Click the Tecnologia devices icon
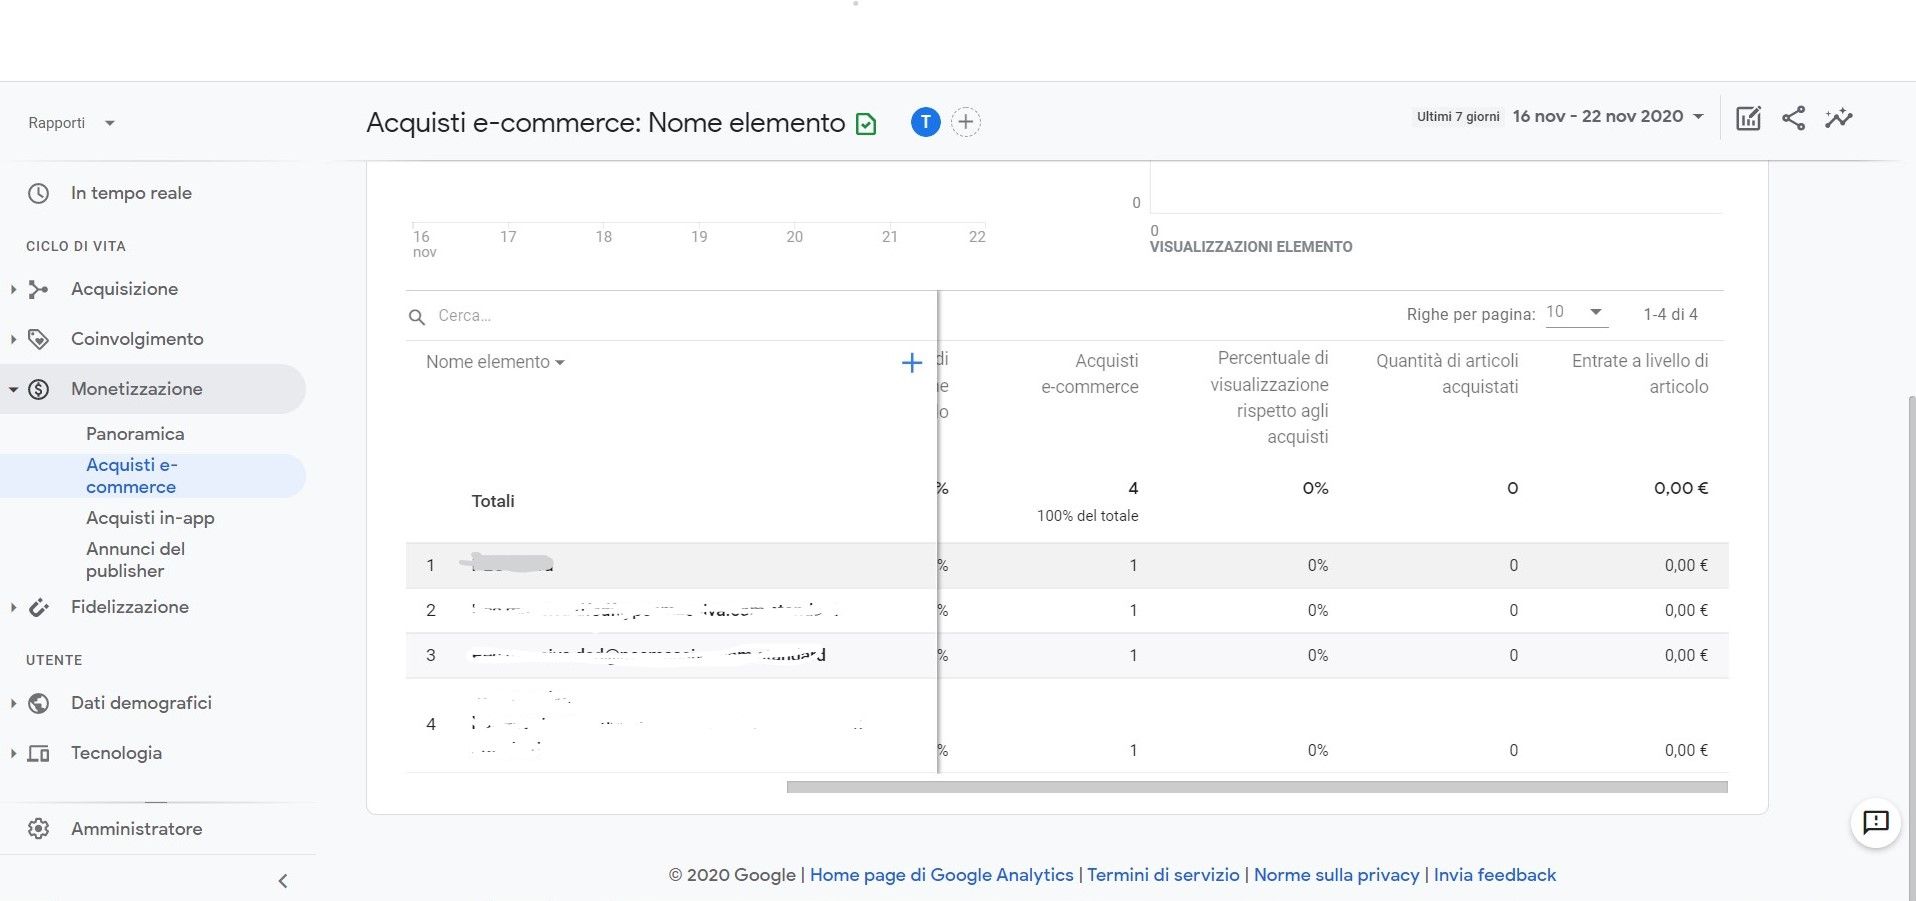Screen dimensions: 1916x901 (38, 753)
